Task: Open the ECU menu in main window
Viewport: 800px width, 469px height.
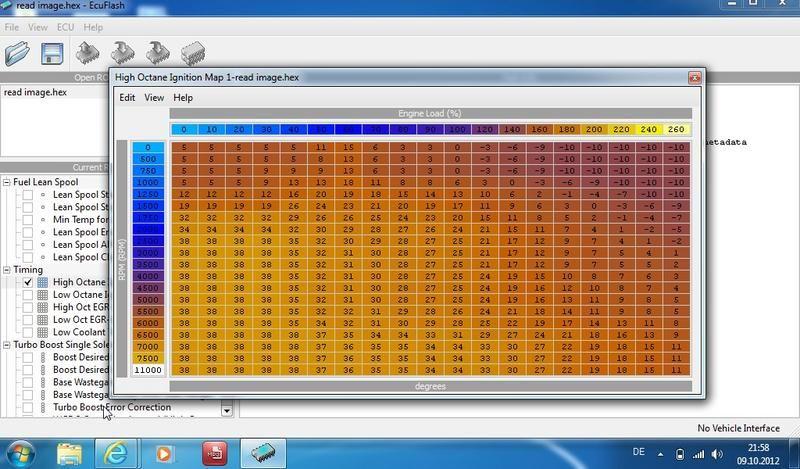Action: click(65, 27)
